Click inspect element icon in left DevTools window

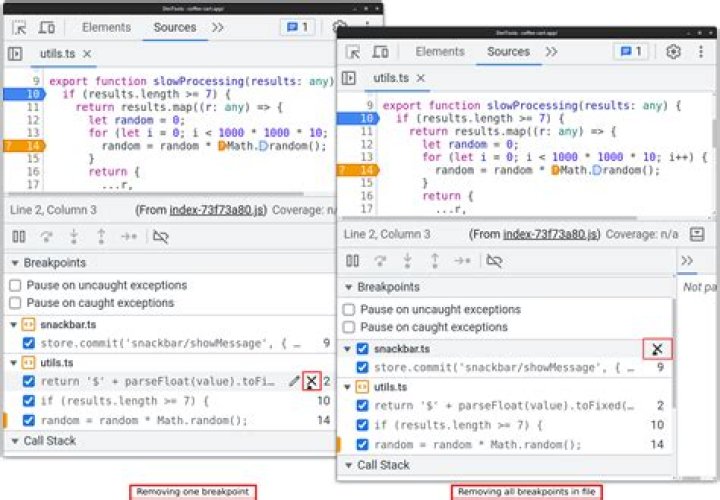[x=19, y=28]
